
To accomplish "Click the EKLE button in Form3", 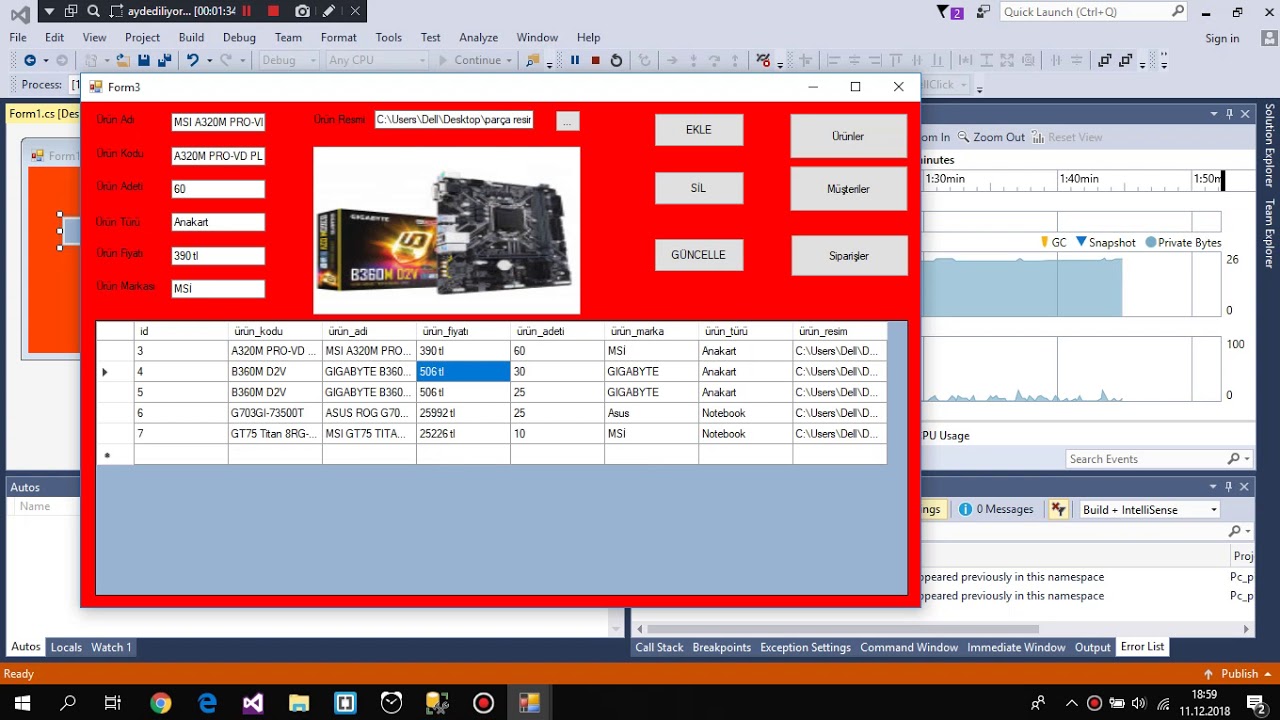I will pyautogui.click(x=699, y=130).
